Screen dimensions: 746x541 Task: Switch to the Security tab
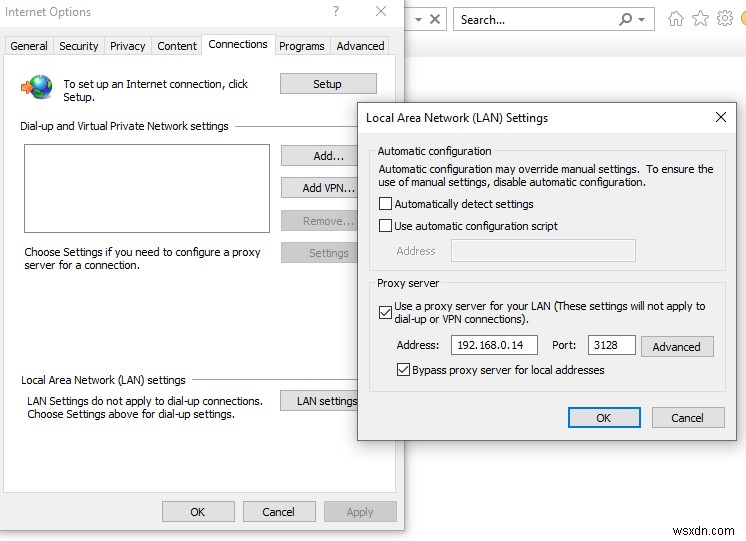(x=79, y=46)
